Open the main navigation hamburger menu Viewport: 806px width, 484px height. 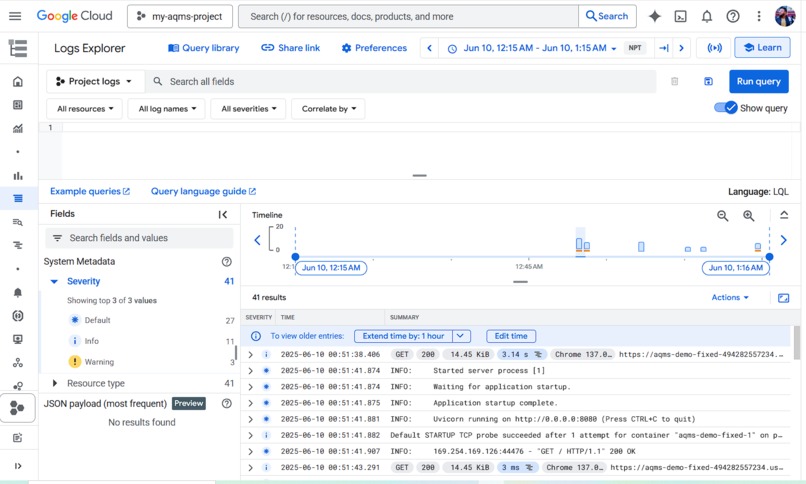(x=15, y=16)
